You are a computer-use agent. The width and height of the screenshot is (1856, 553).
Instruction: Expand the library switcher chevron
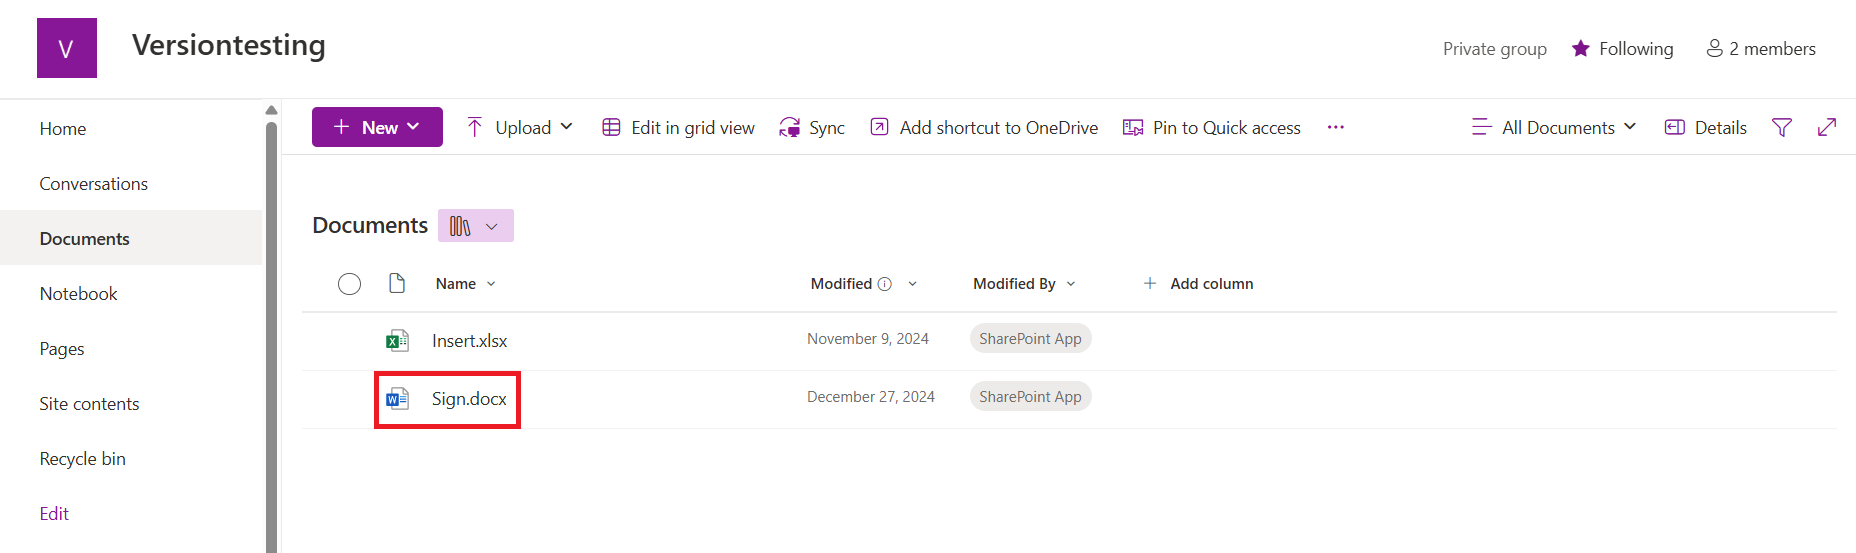coord(492,227)
